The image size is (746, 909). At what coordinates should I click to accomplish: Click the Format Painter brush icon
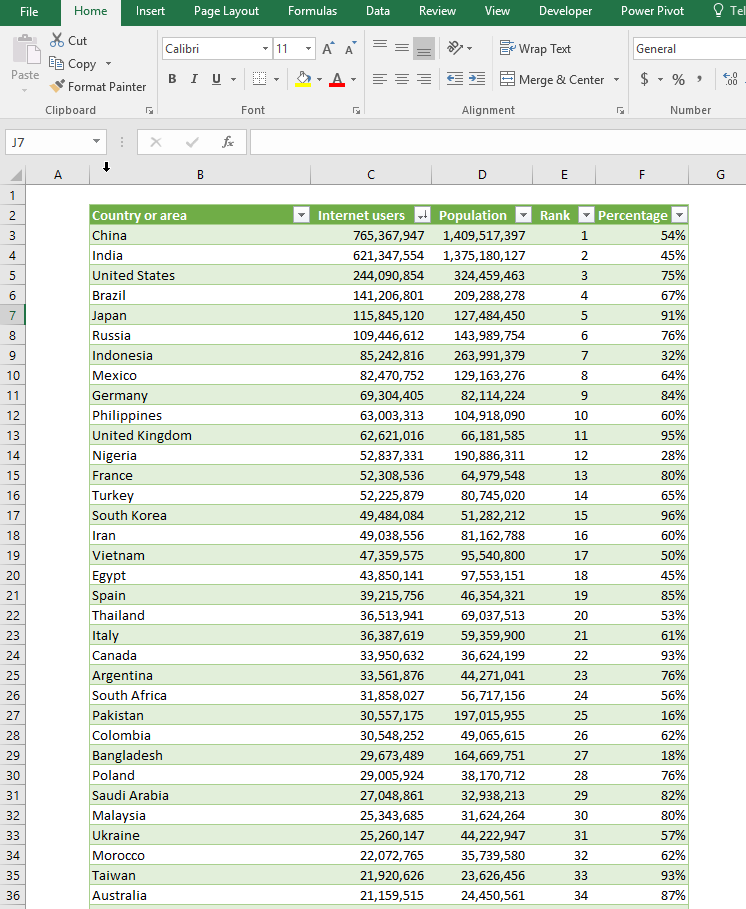click(x=57, y=87)
